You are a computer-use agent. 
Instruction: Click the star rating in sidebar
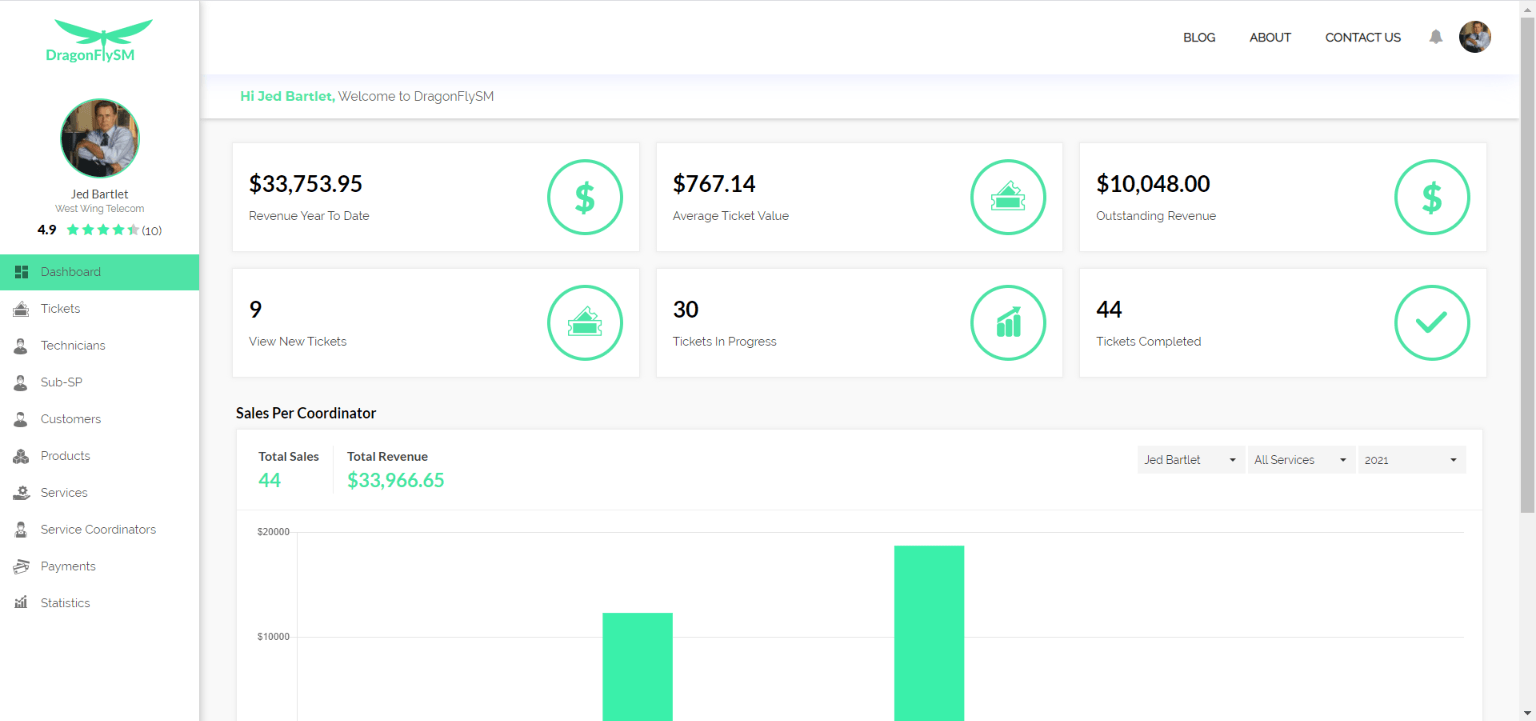pos(102,230)
